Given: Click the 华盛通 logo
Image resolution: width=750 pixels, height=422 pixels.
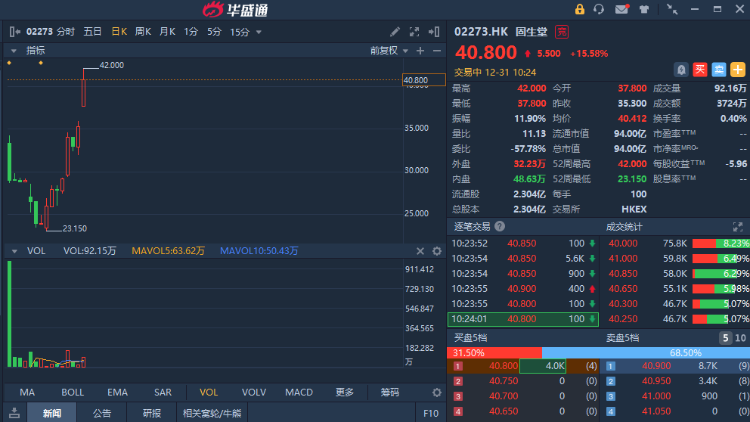Looking at the screenshot, I should [235, 10].
